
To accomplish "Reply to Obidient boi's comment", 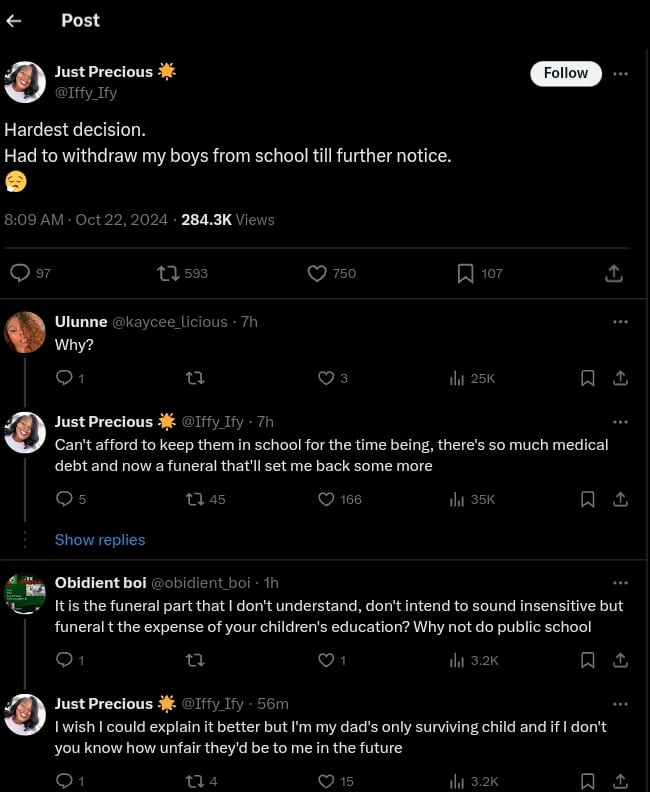I will pos(64,660).
